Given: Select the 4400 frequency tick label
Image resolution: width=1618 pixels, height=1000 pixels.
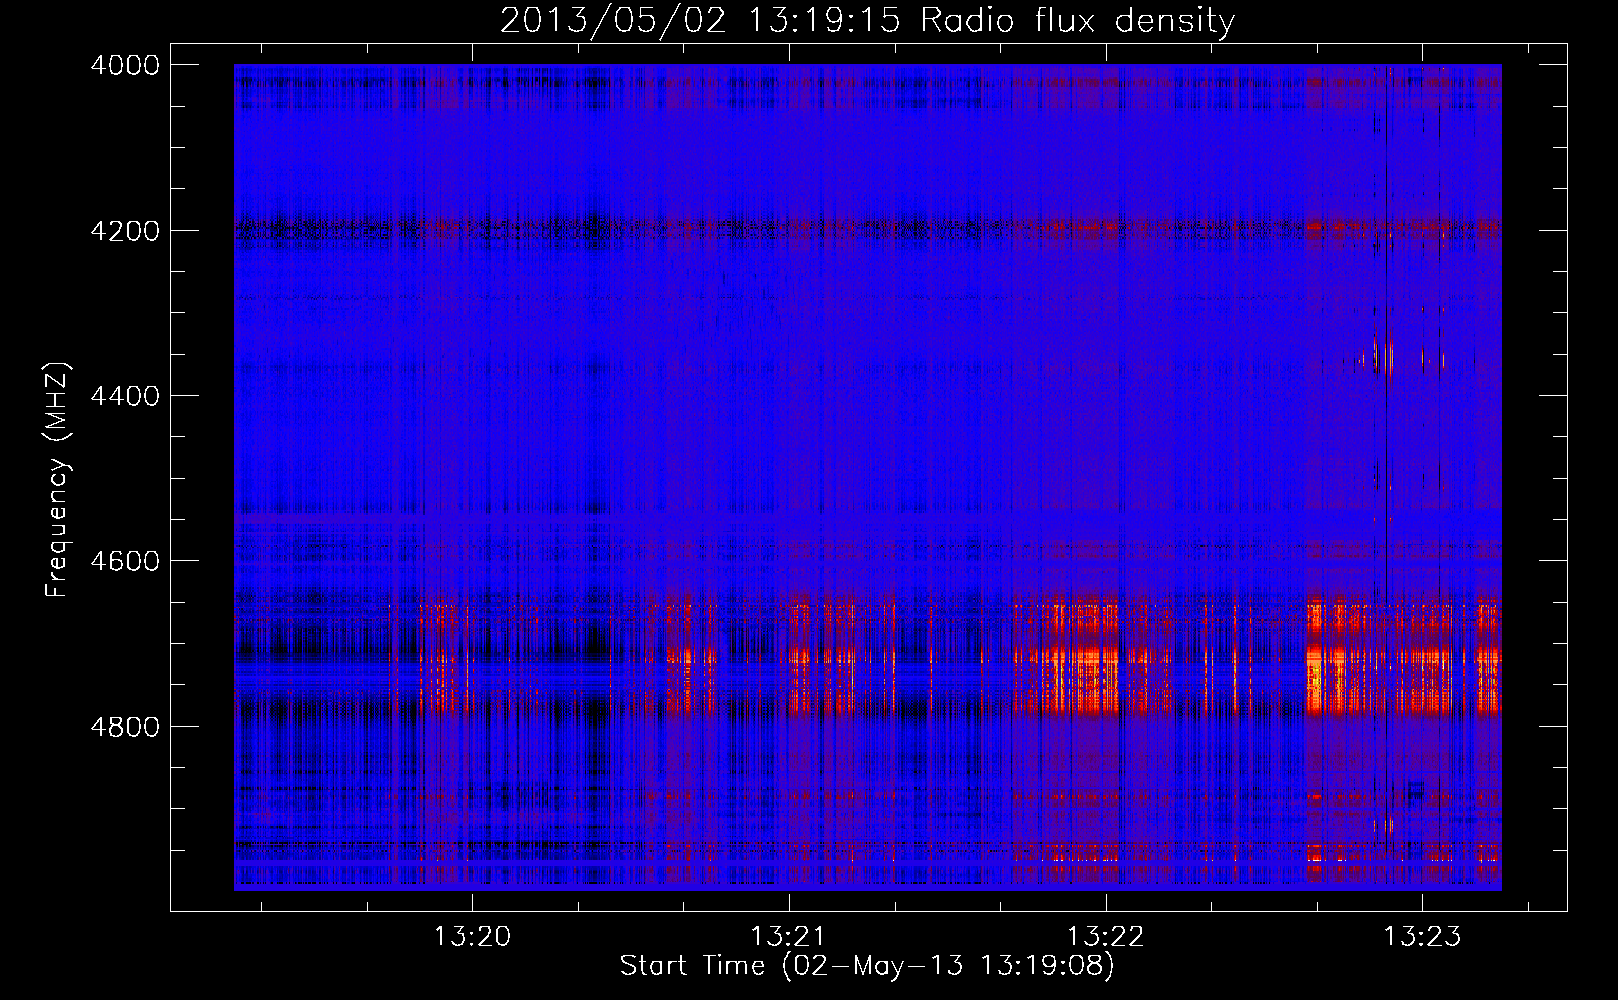Looking at the screenshot, I should click(x=125, y=396).
